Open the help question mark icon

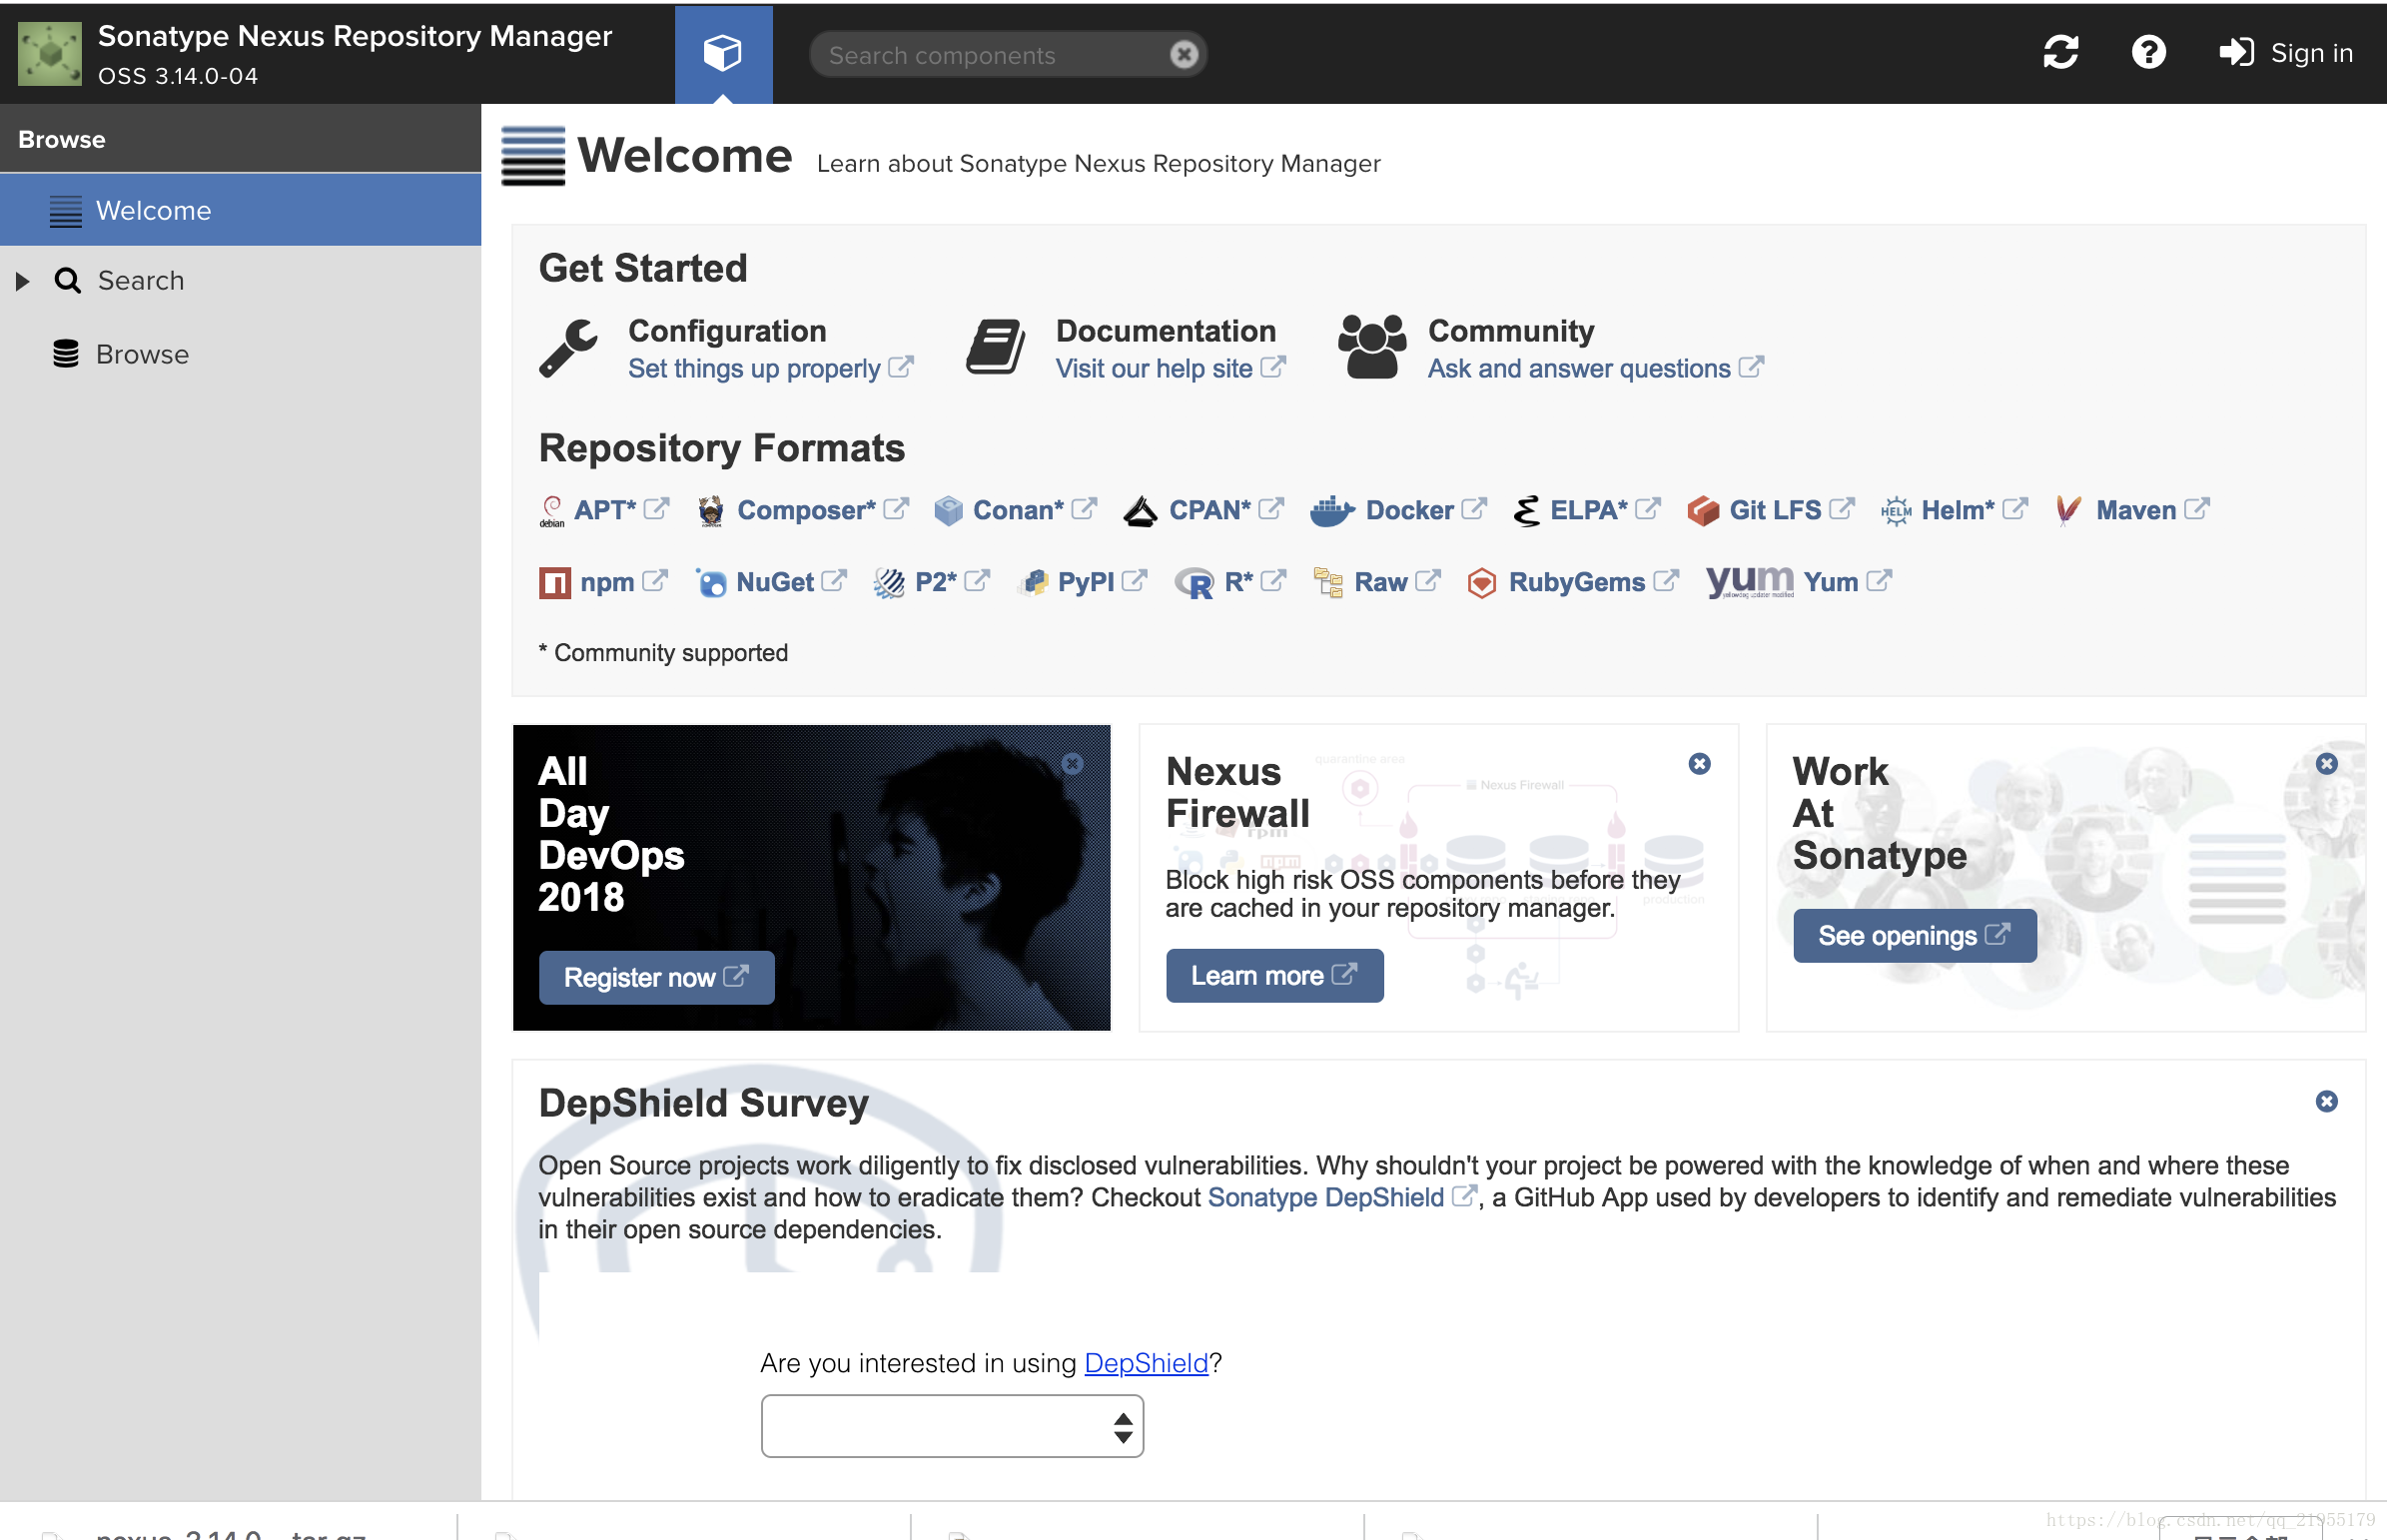[x=2148, y=53]
